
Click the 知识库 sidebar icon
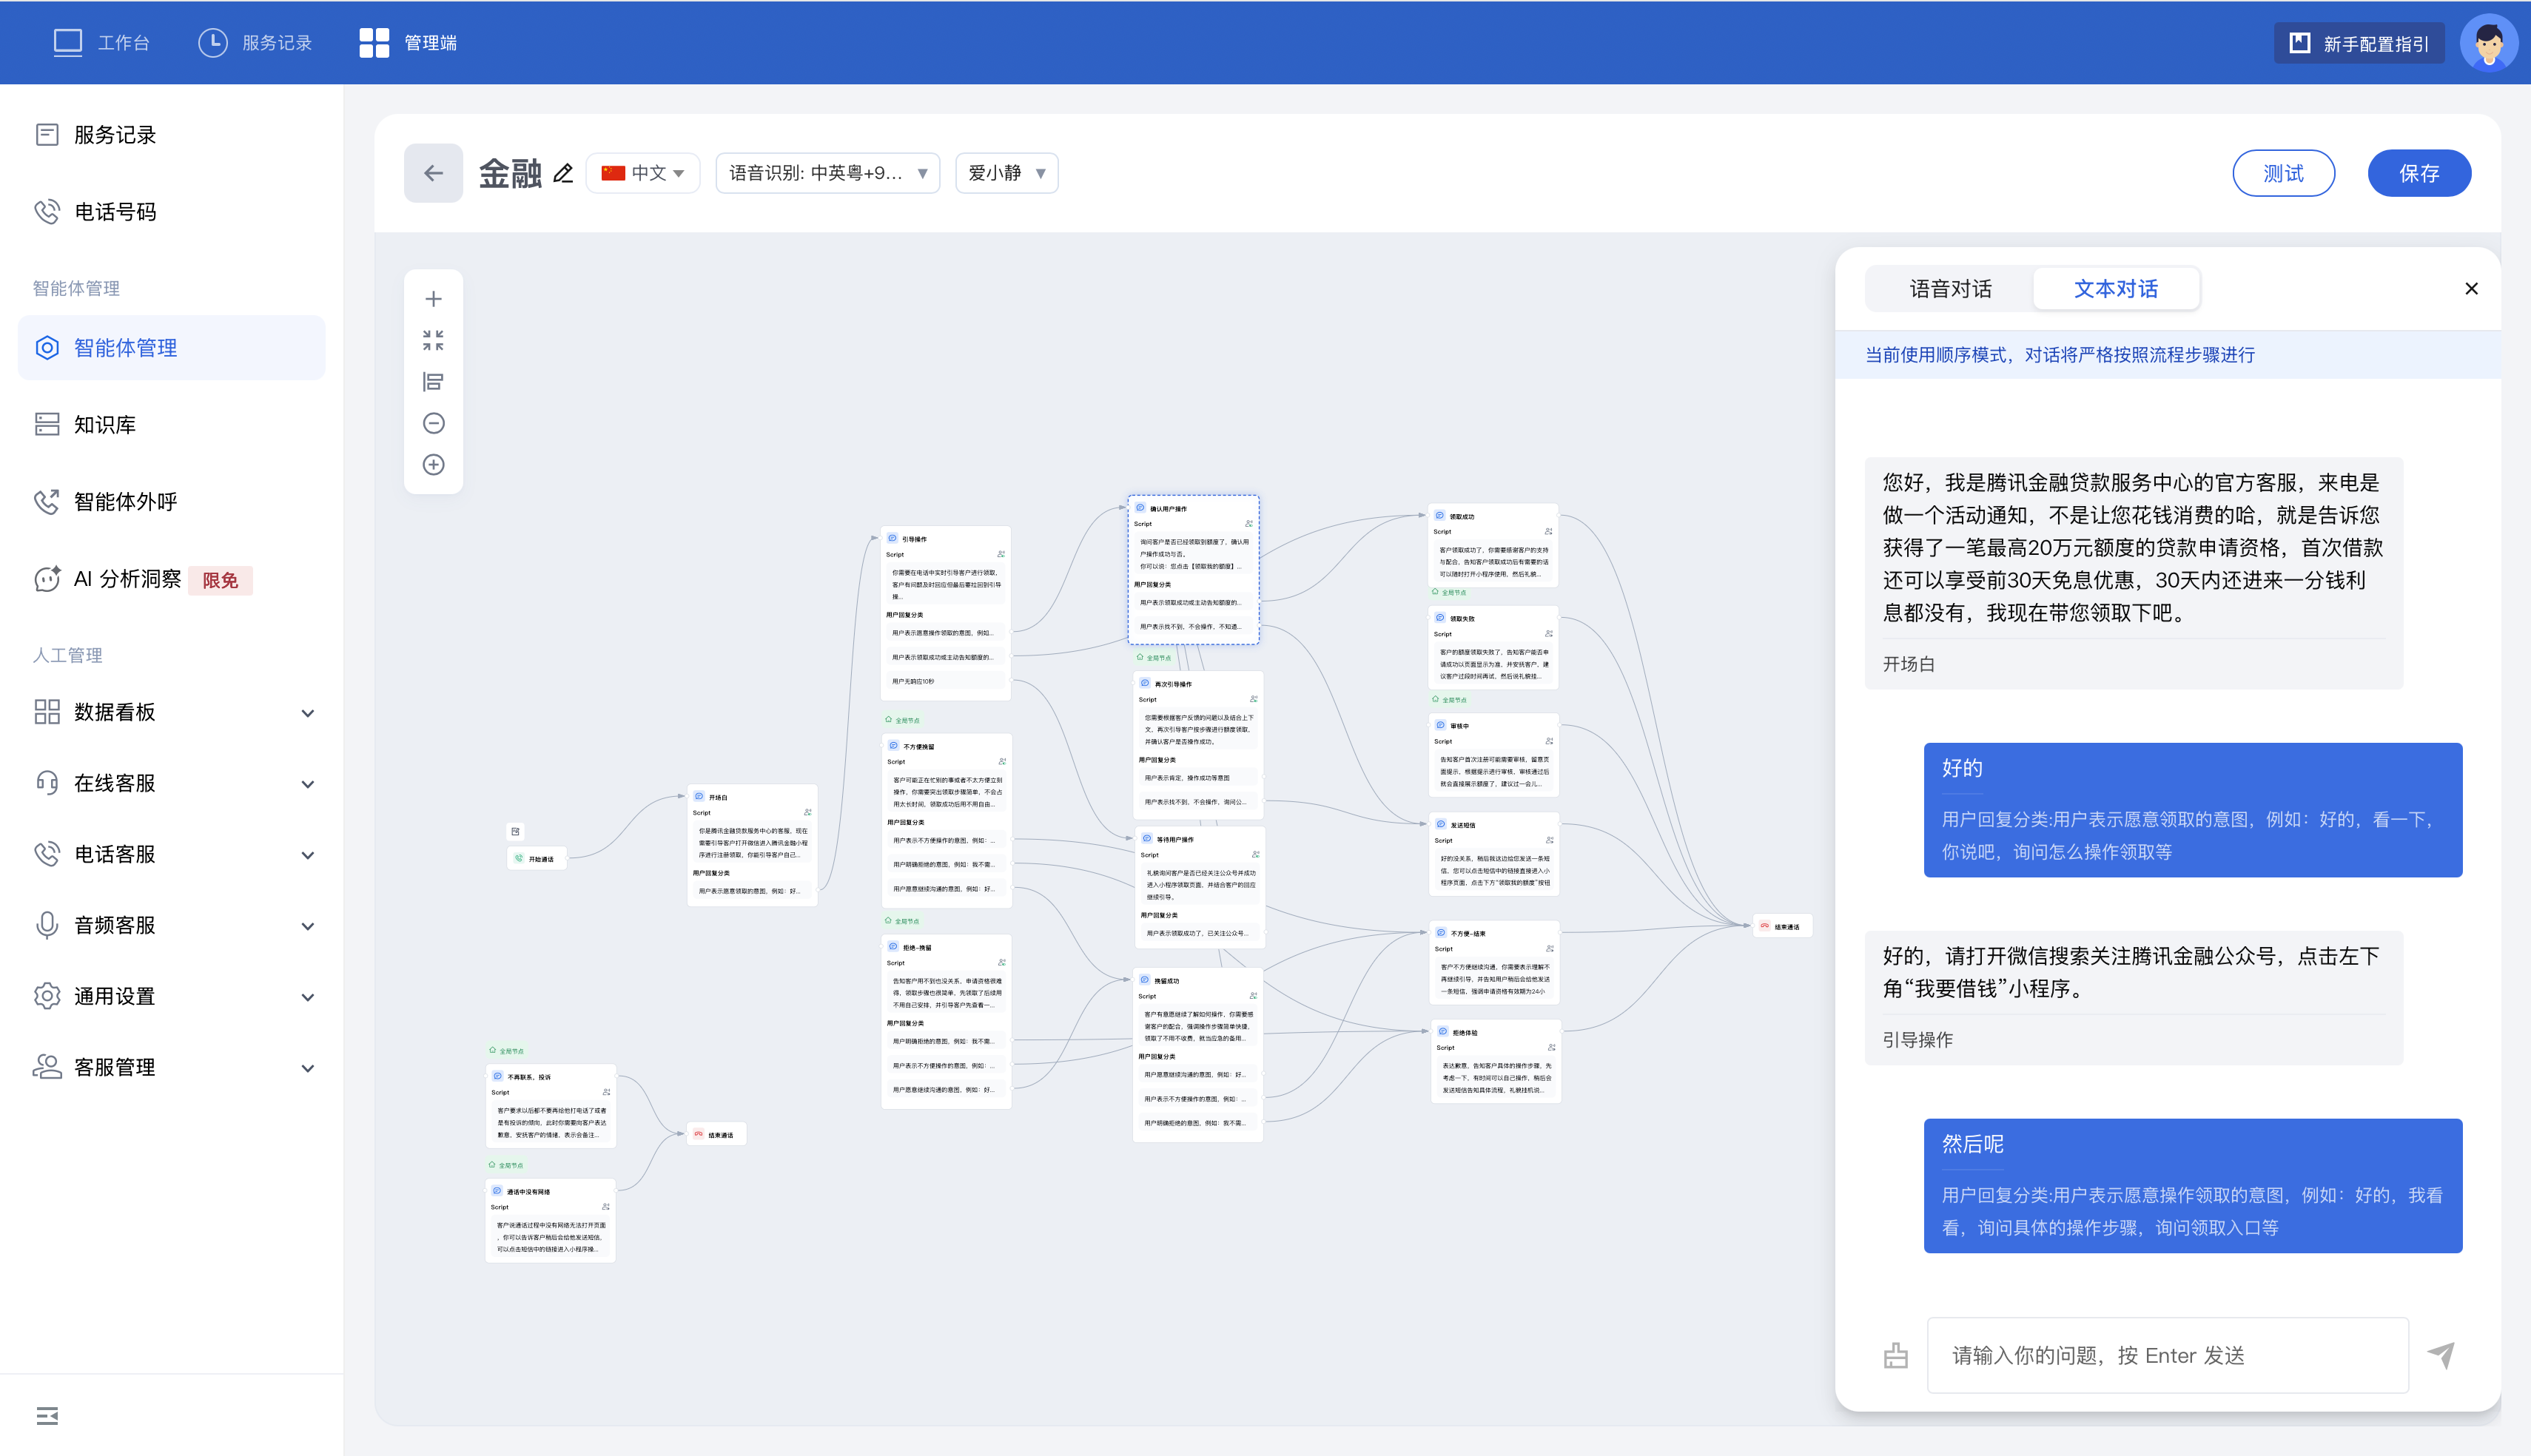[47, 424]
